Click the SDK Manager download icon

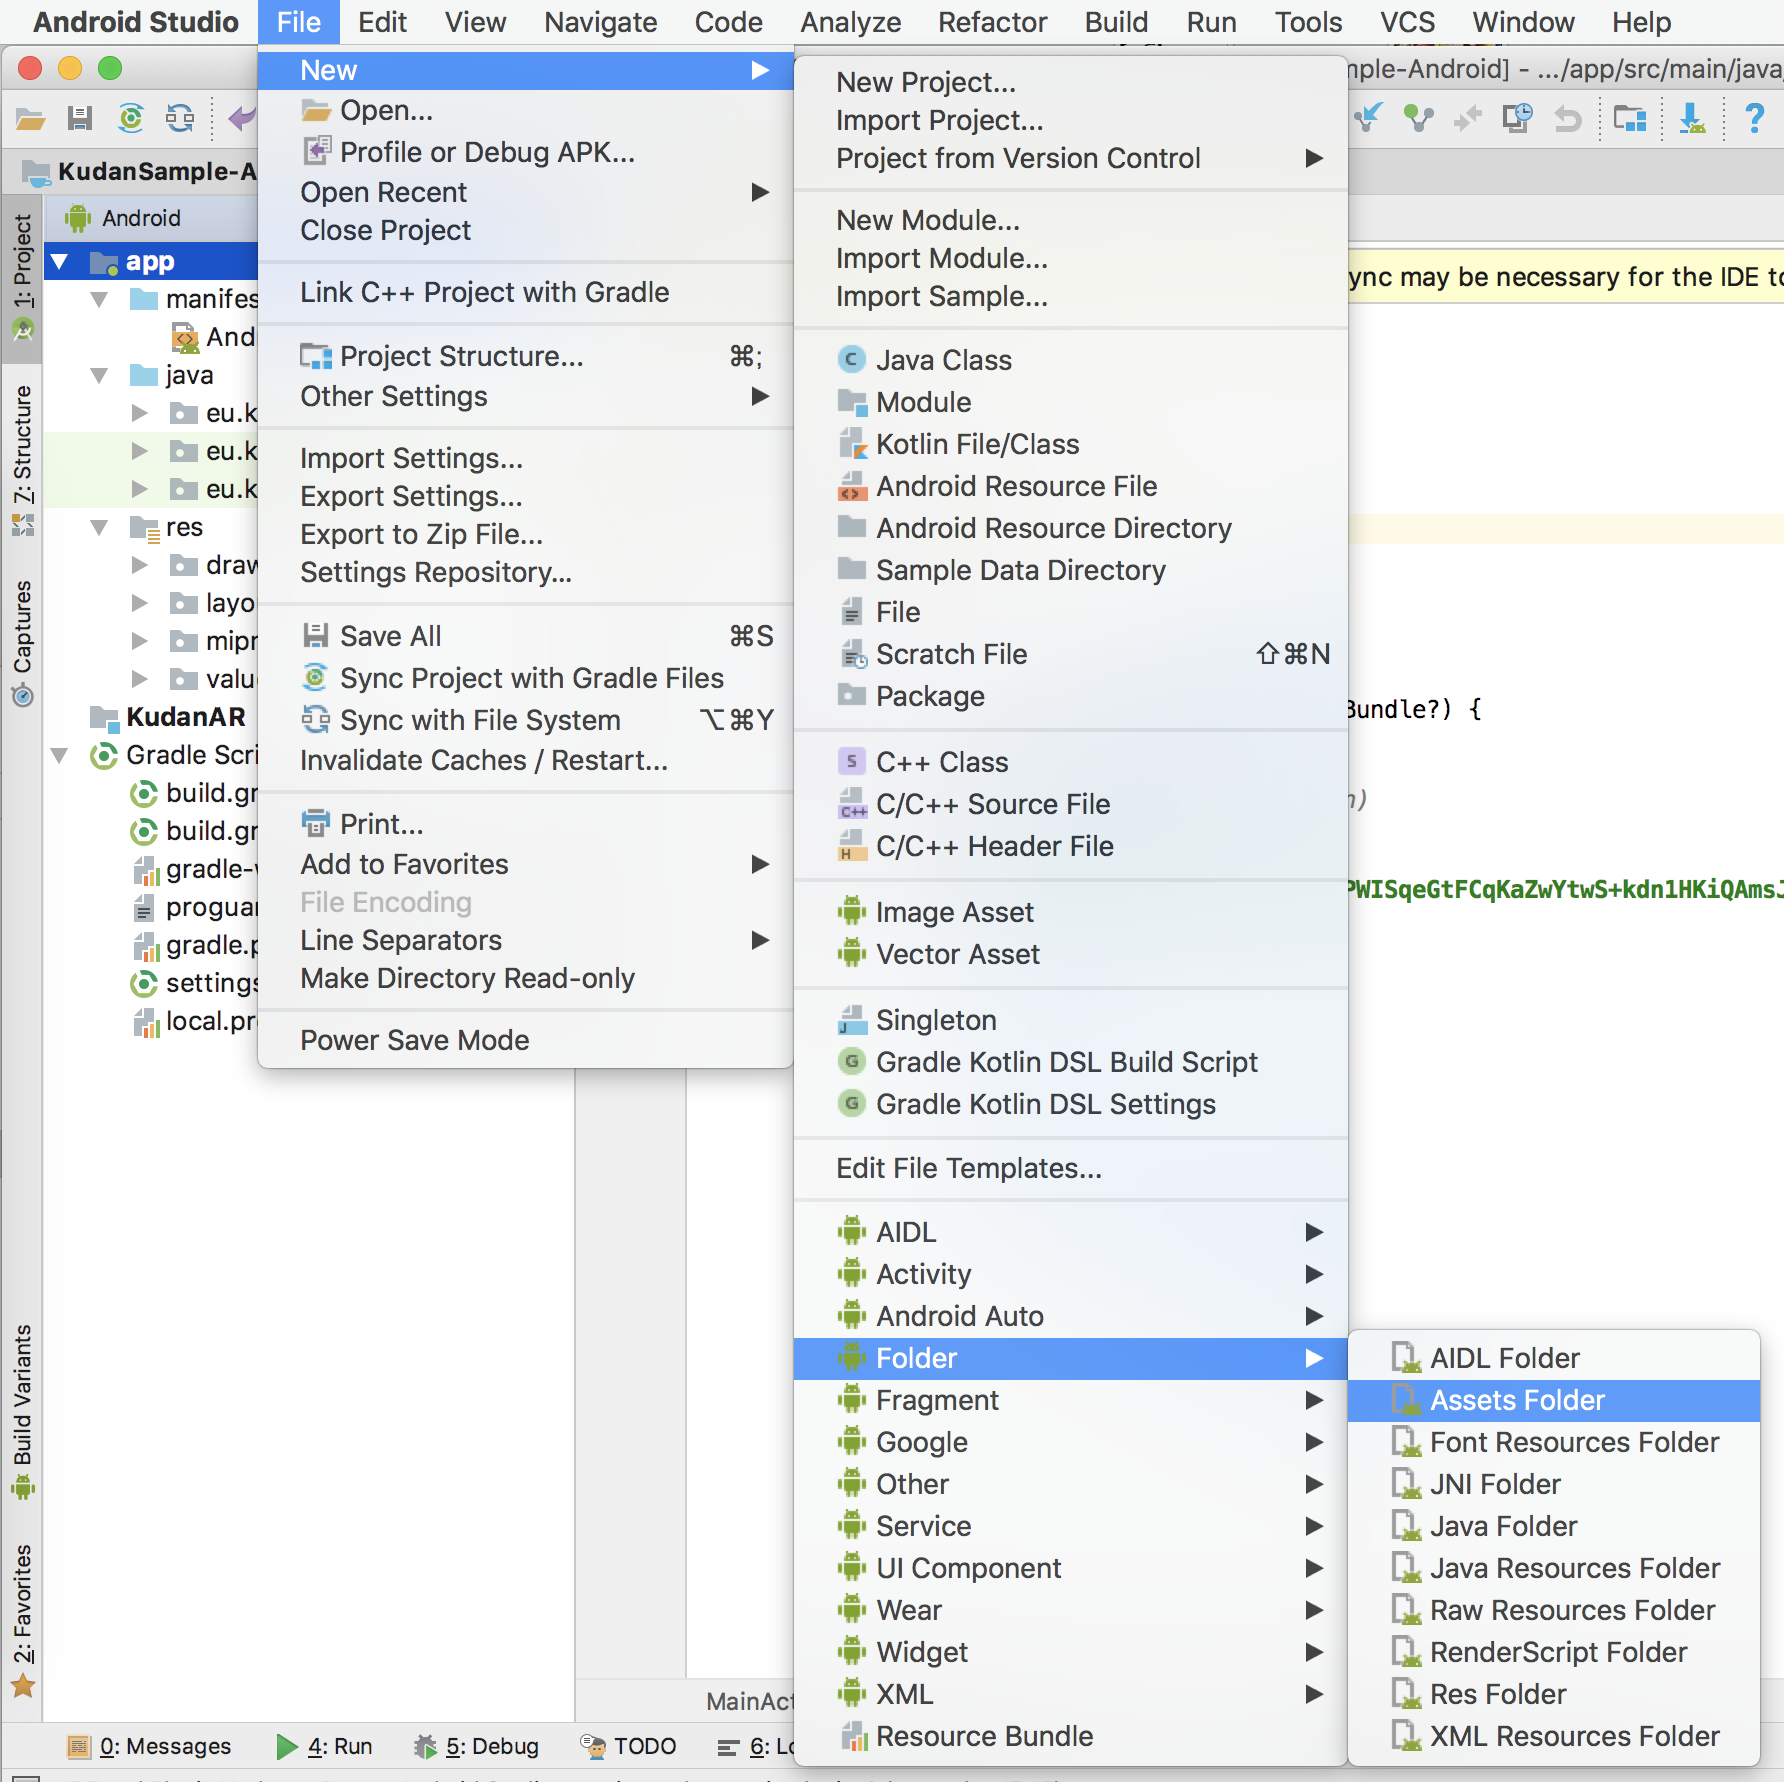(x=1692, y=119)
